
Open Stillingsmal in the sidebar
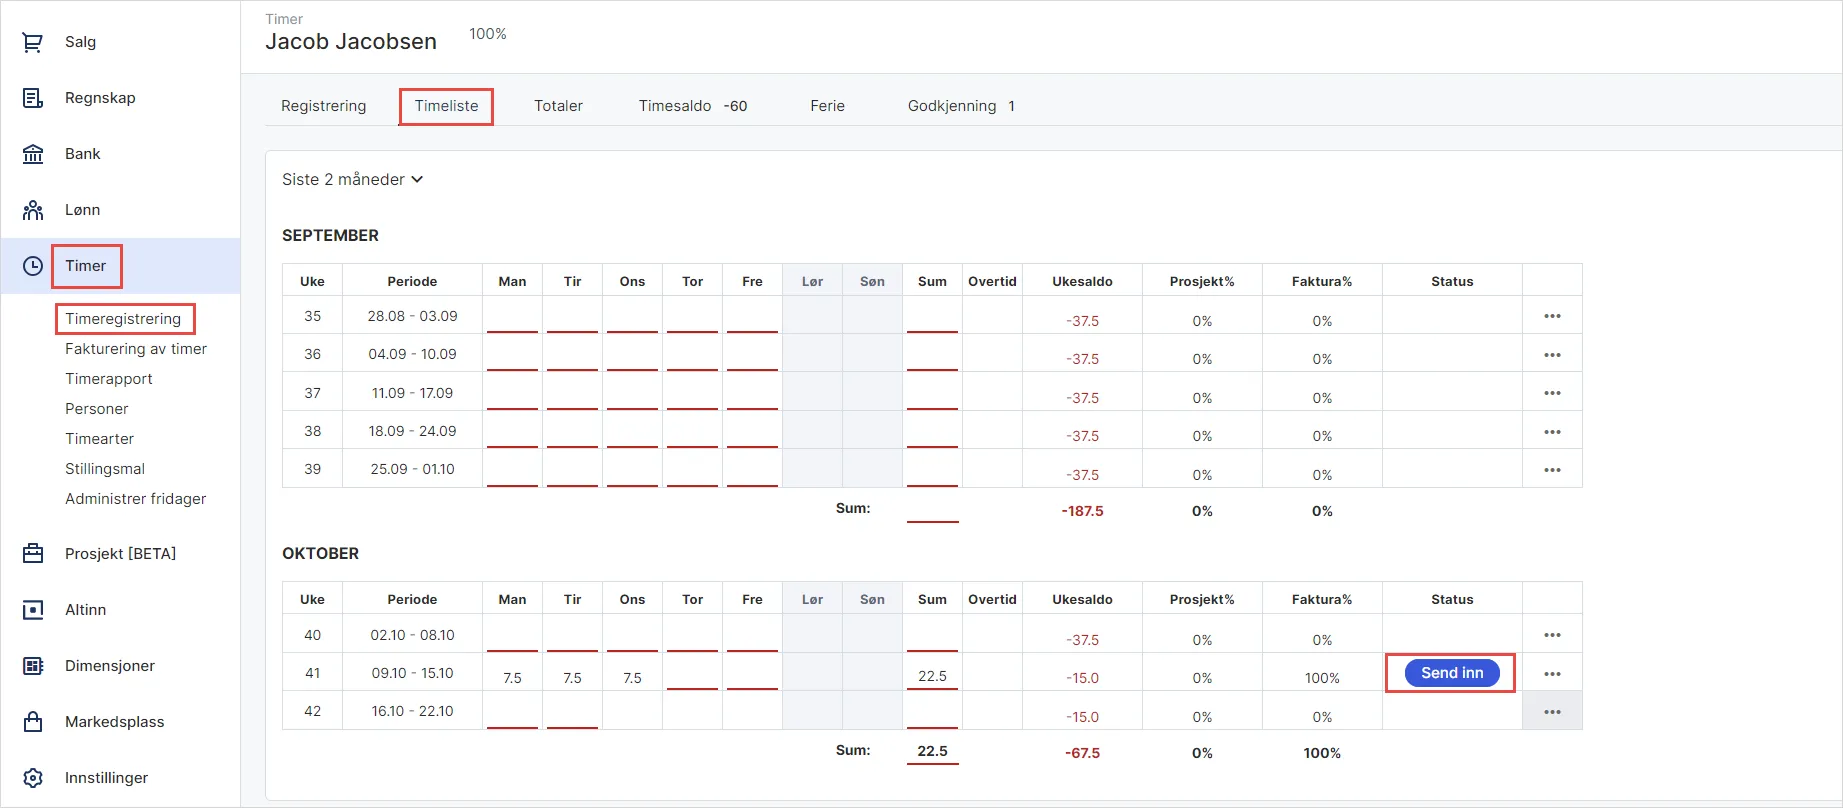click(x=105, y=469)
